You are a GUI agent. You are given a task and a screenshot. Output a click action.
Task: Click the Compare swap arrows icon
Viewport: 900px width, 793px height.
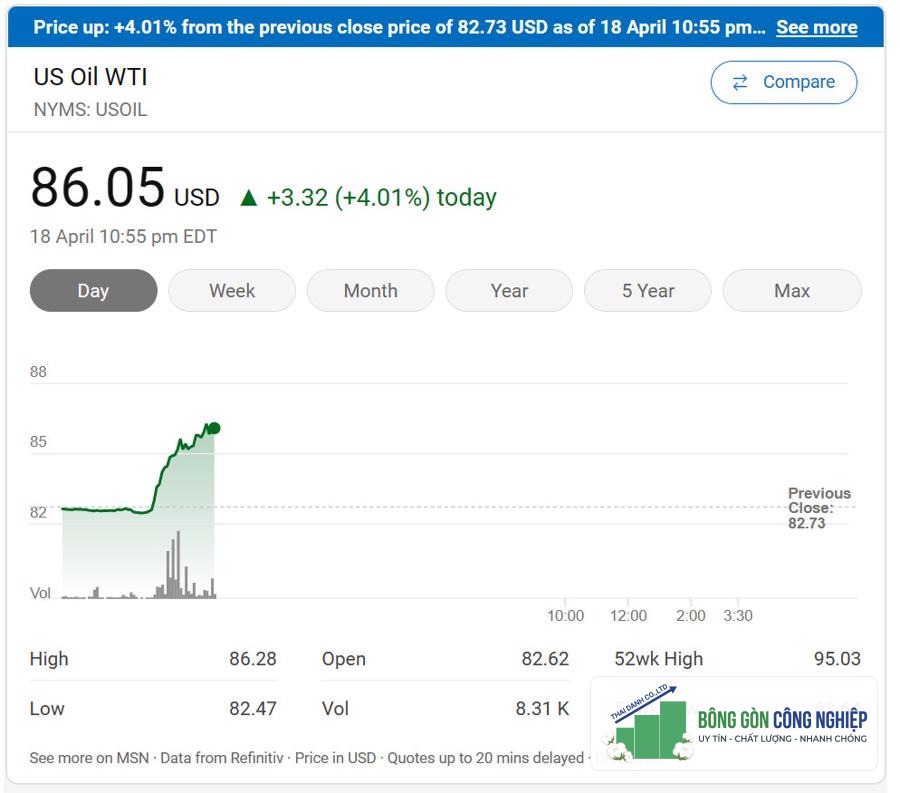click(740, 83)
